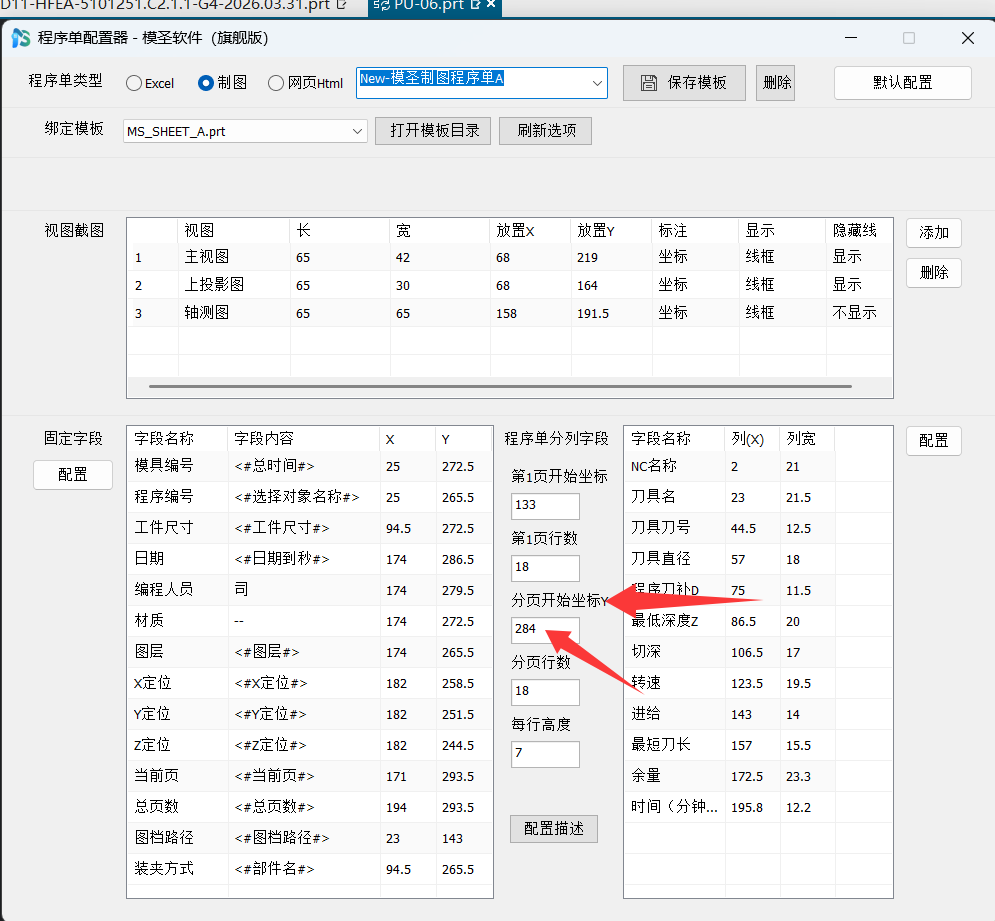Image resolution: width=995 pixels, height=921 pixels.
Task: Open the New-模圣制图程序单A template dropdown
Action: point(596,83)
